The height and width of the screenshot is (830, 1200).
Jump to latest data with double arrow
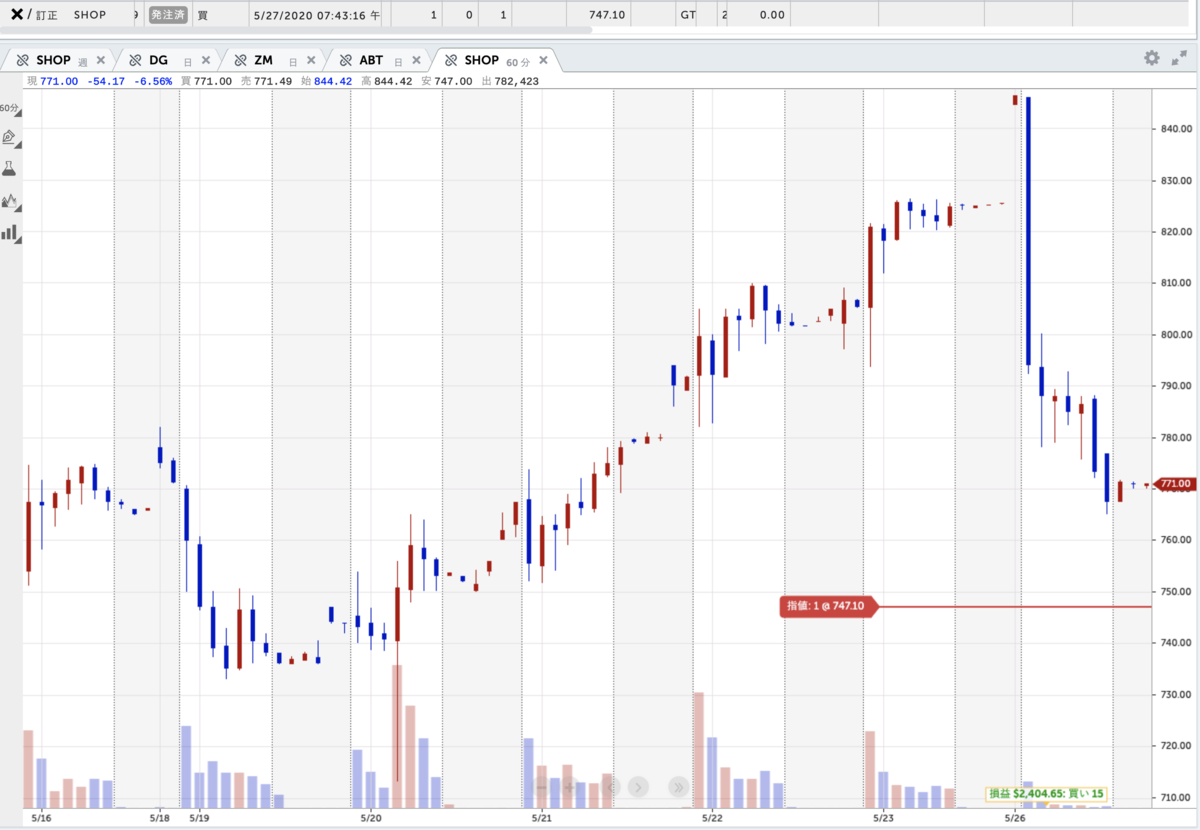pyautogui.click(x=679, y=786)
